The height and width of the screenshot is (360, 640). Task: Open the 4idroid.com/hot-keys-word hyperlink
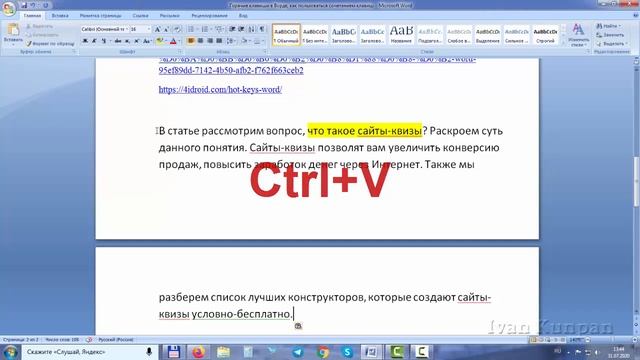pyautogui.click(x=220, y=89)
